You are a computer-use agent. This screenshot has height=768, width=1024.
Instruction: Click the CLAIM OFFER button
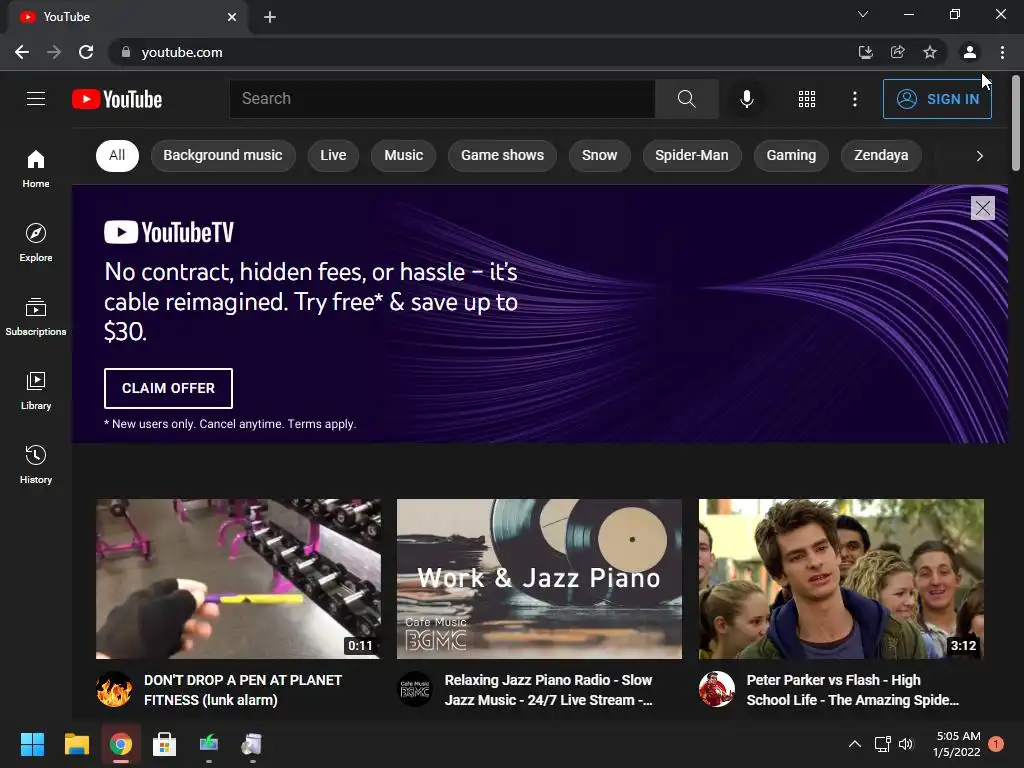pyautogui.click(x=168, y=388)
